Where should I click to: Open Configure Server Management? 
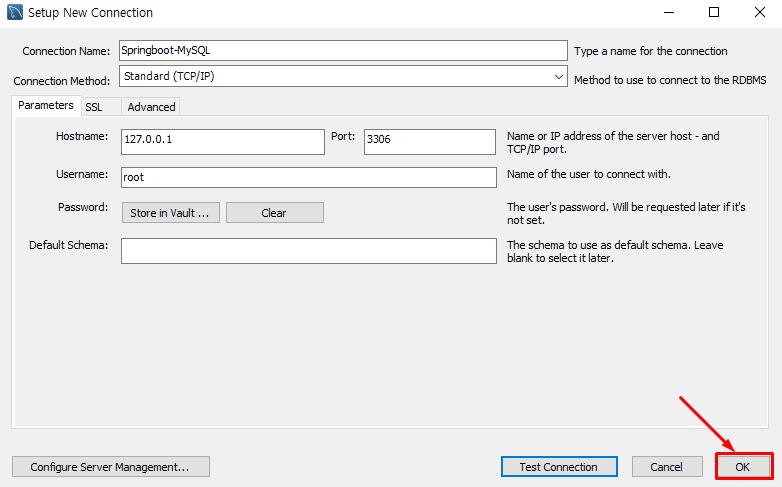click(111, 467)
